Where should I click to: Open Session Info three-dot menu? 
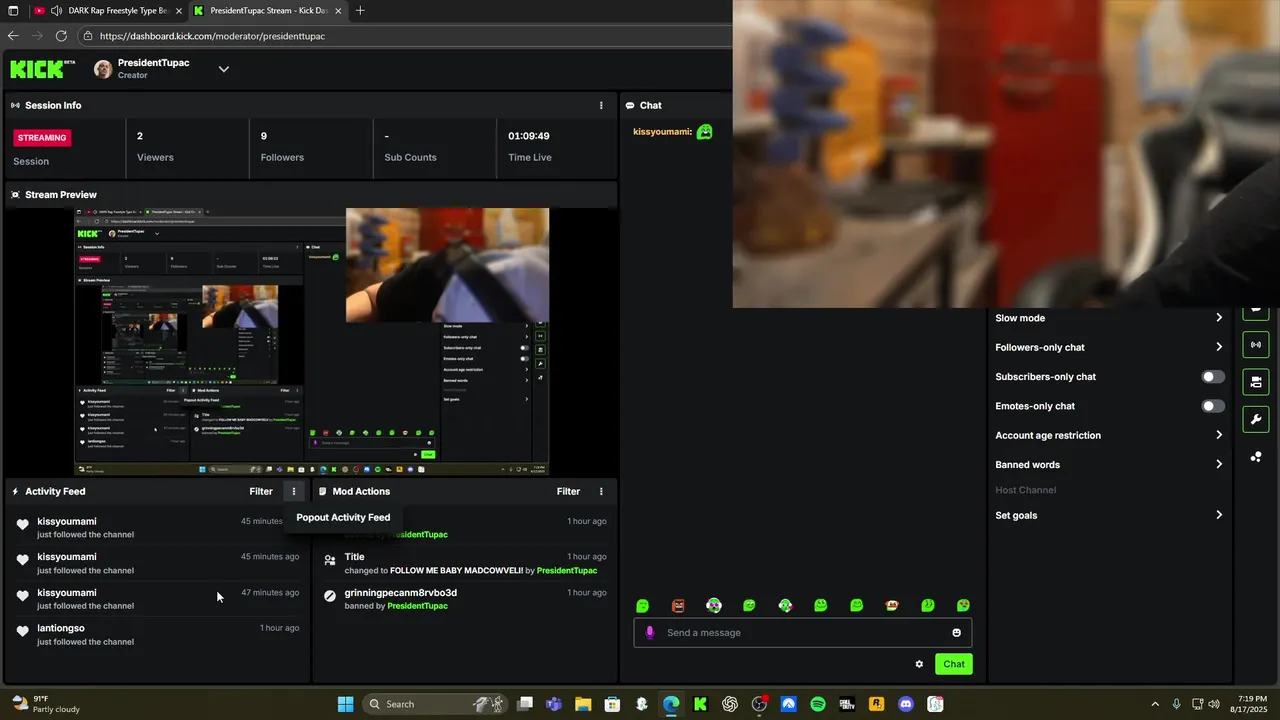click(x=601, y=105)
